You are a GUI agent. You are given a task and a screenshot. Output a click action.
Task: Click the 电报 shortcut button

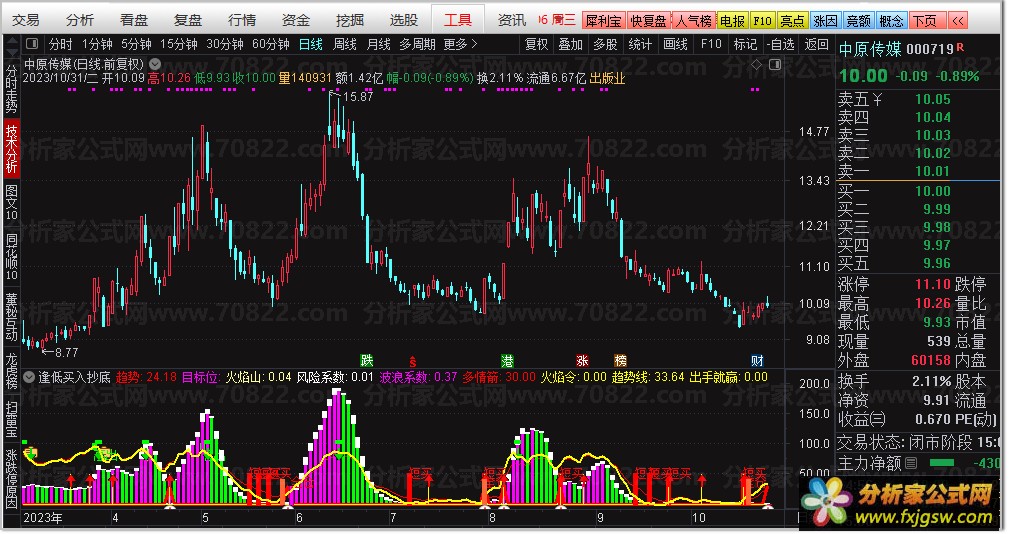(x=732, y=21)
